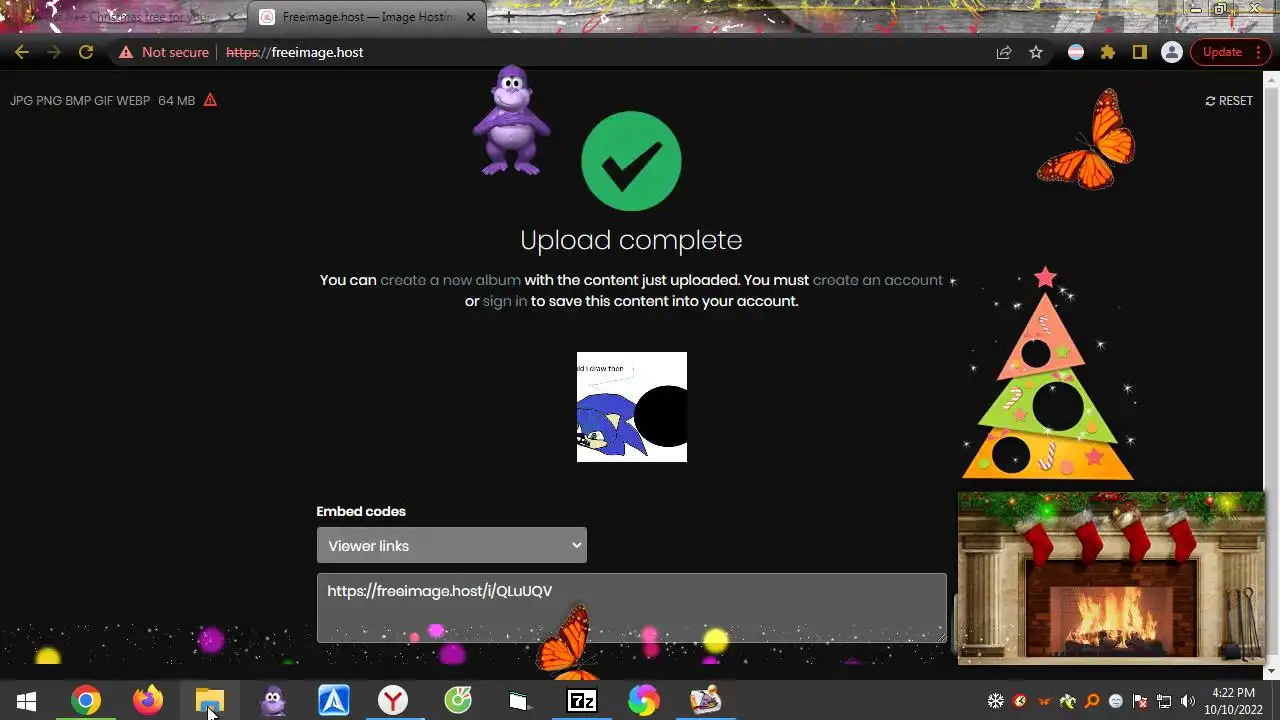Open the uploaded Sonic image thumbnail
This screenshot has height=720, width=1280.
click(x=632, y=407)
